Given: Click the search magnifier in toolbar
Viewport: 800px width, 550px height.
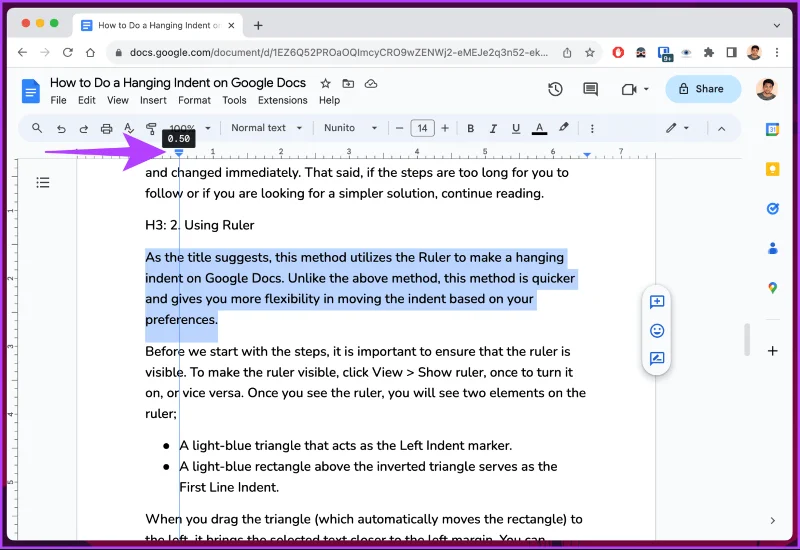Looking at the screenshot, I should click(x=37, y=128).
